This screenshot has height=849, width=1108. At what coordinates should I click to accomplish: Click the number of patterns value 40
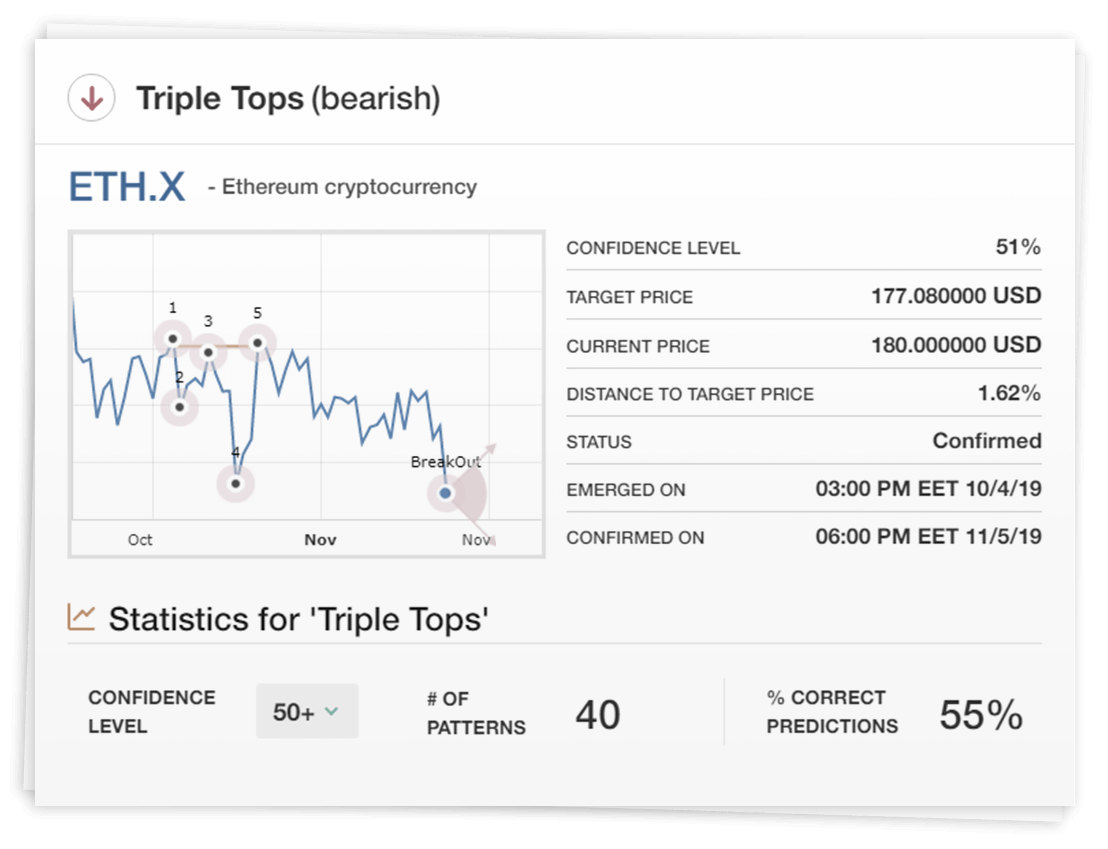click(x=598, y=715)
